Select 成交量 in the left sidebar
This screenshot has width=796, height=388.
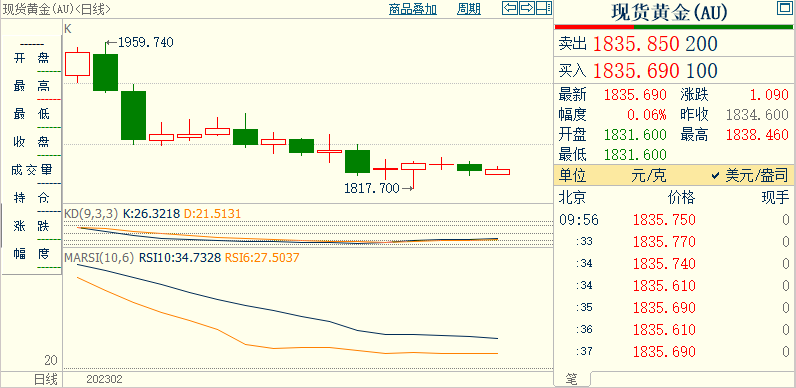[31, 170]
